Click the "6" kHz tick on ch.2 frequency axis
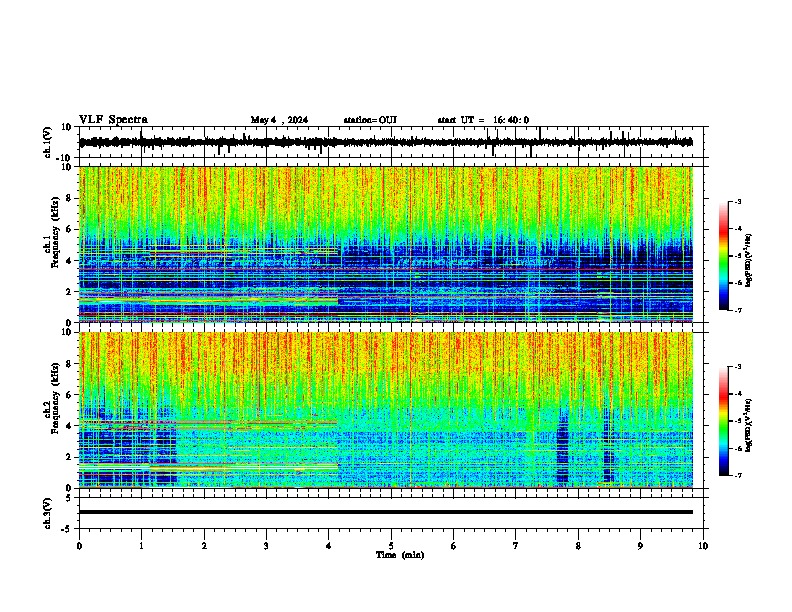792x612 pixels. (x=69, y=395)
